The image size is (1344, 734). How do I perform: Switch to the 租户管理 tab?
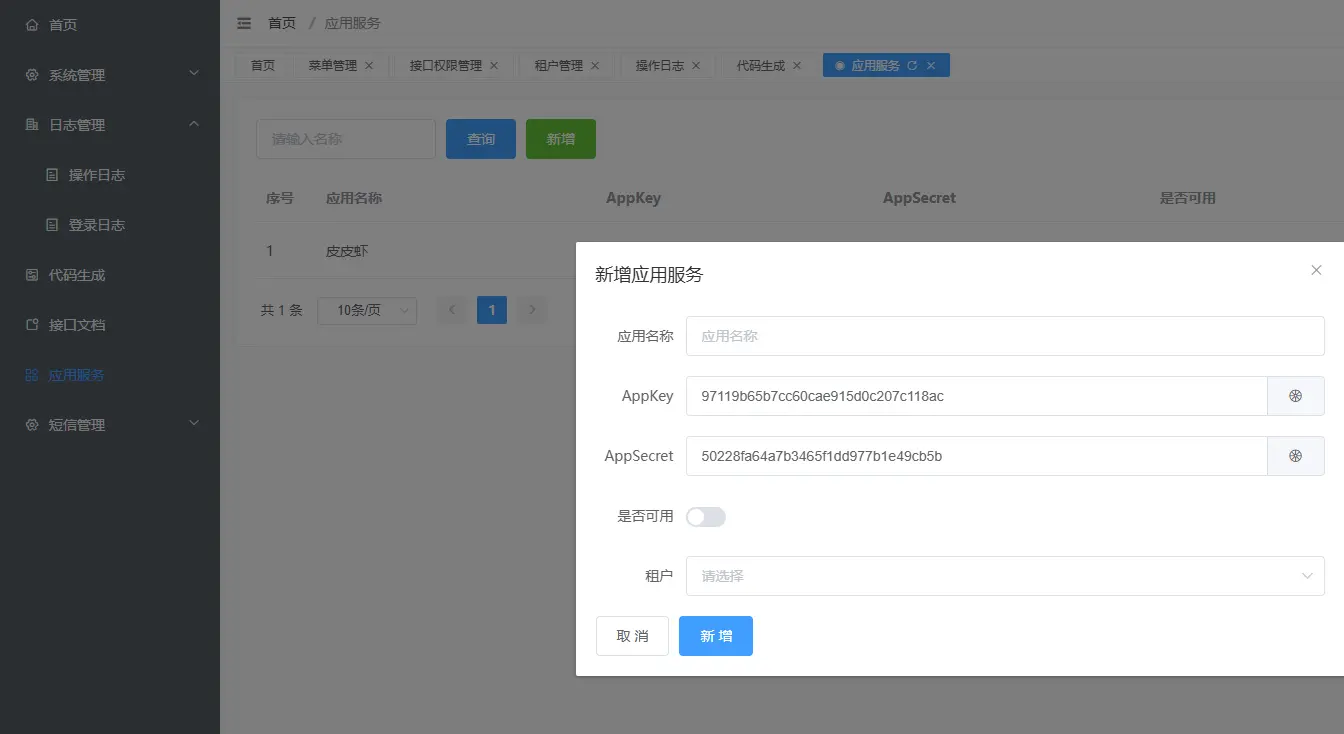[x=558, y=64]
